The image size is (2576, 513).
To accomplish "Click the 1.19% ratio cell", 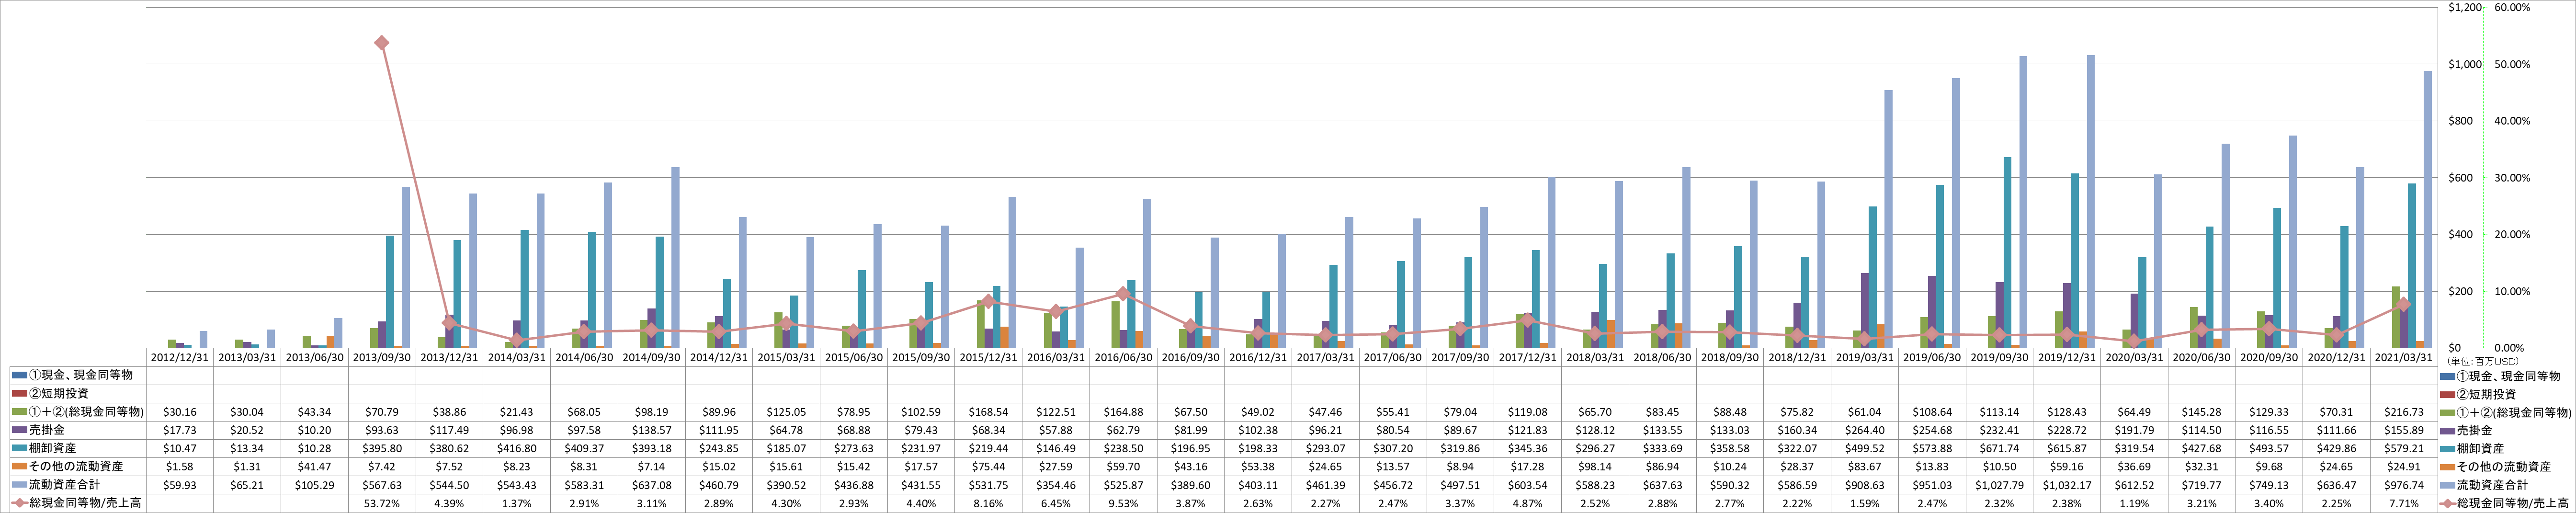I will 2135,504.
